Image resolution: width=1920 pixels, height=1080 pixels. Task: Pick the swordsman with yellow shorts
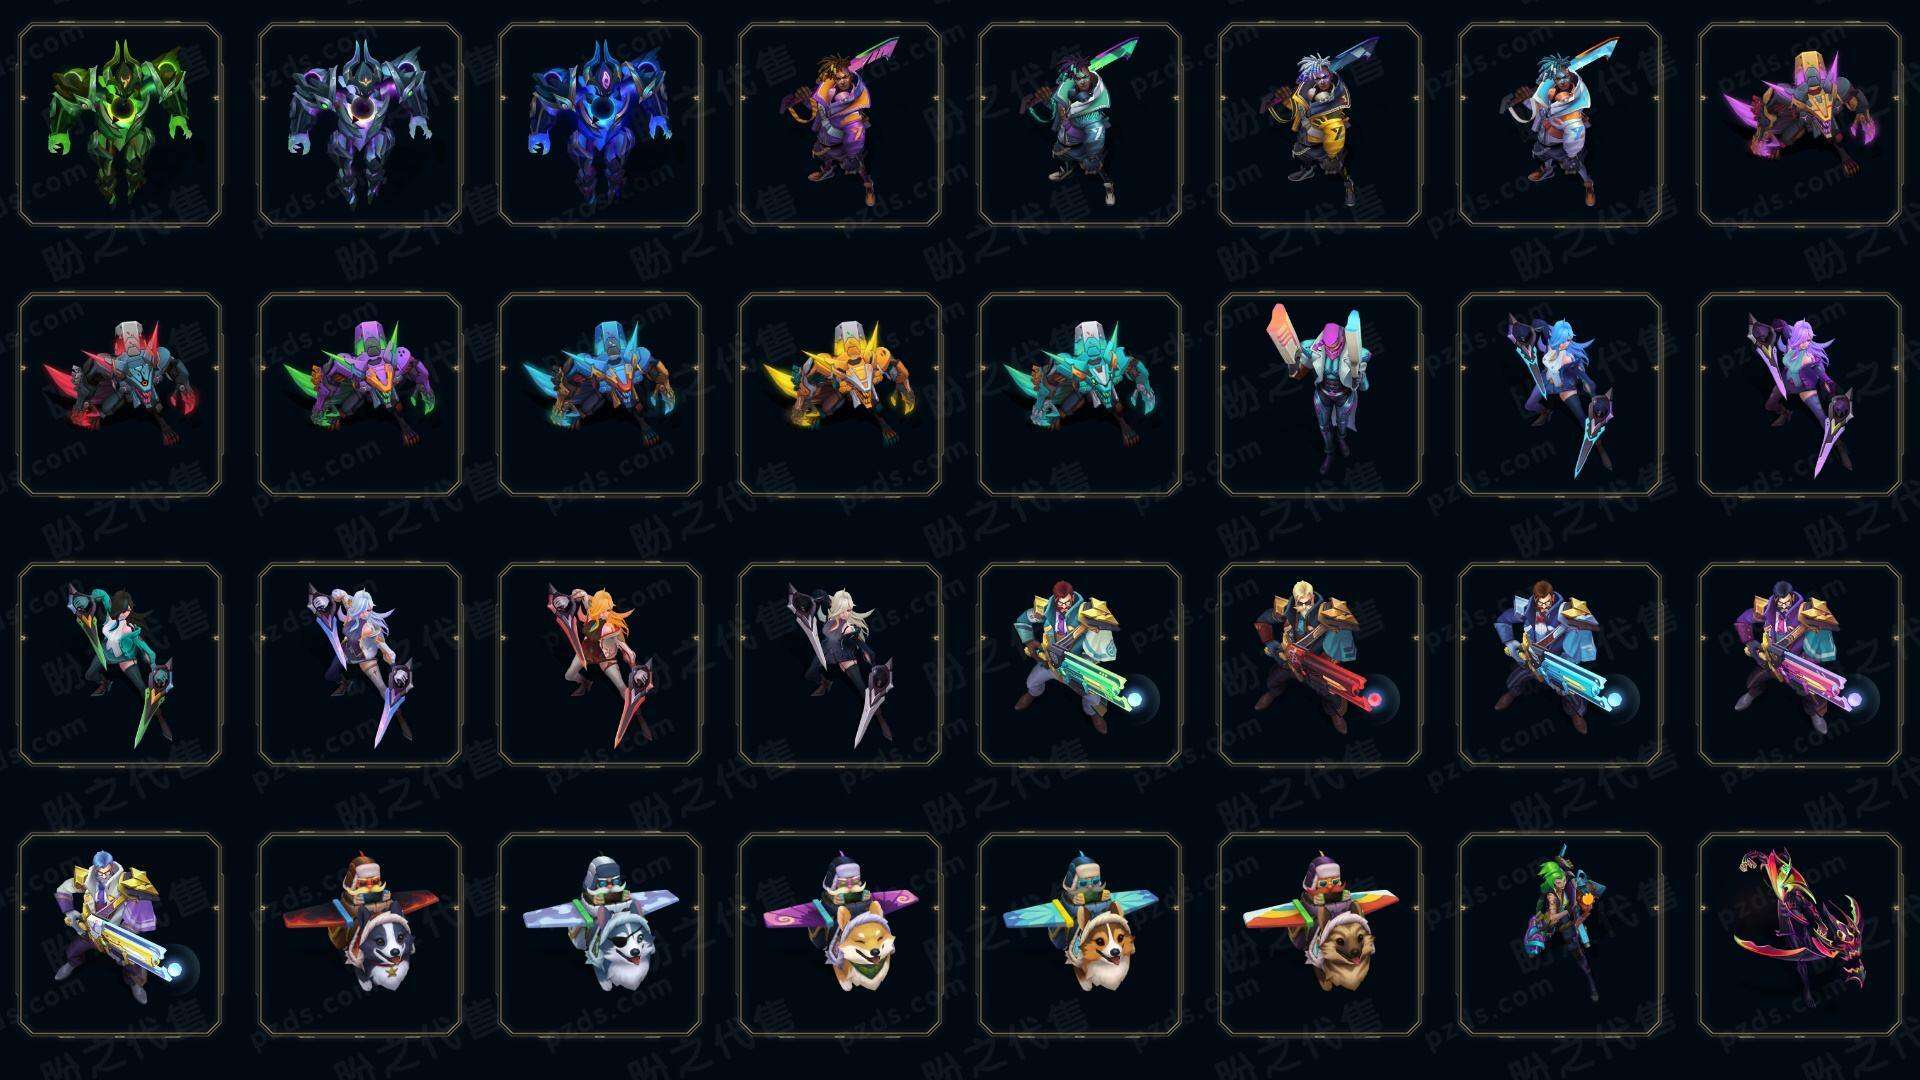[1320, 125]
